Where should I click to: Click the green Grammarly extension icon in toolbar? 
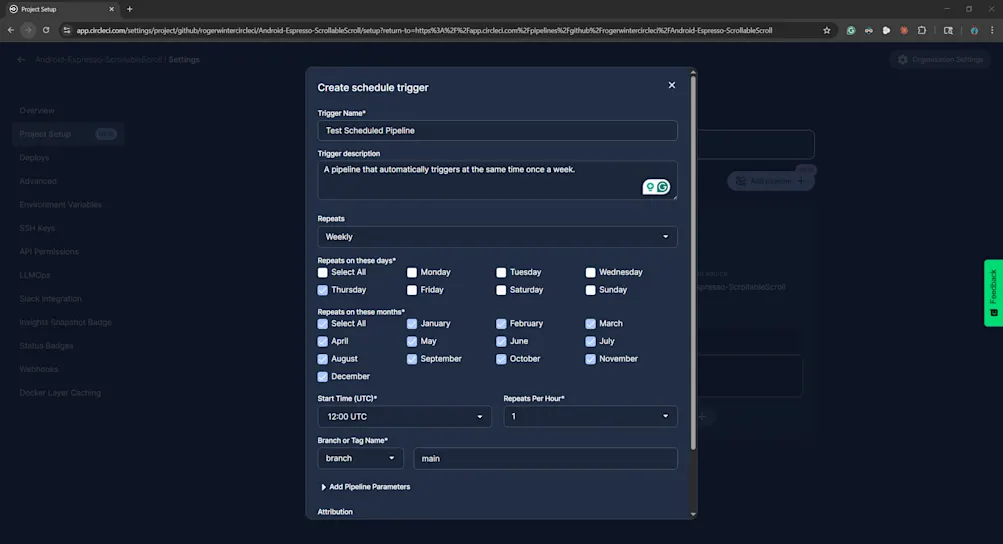click(x=851, y=30)
